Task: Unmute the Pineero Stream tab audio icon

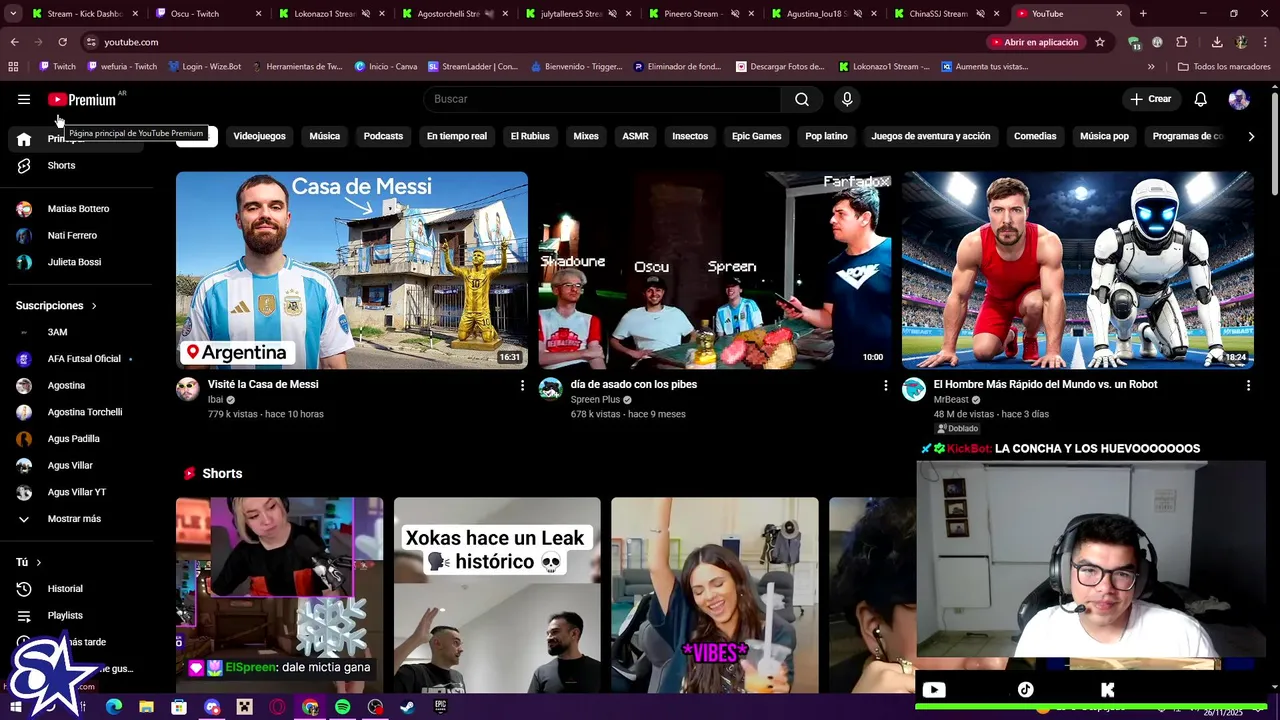Action: click(735, 14)
